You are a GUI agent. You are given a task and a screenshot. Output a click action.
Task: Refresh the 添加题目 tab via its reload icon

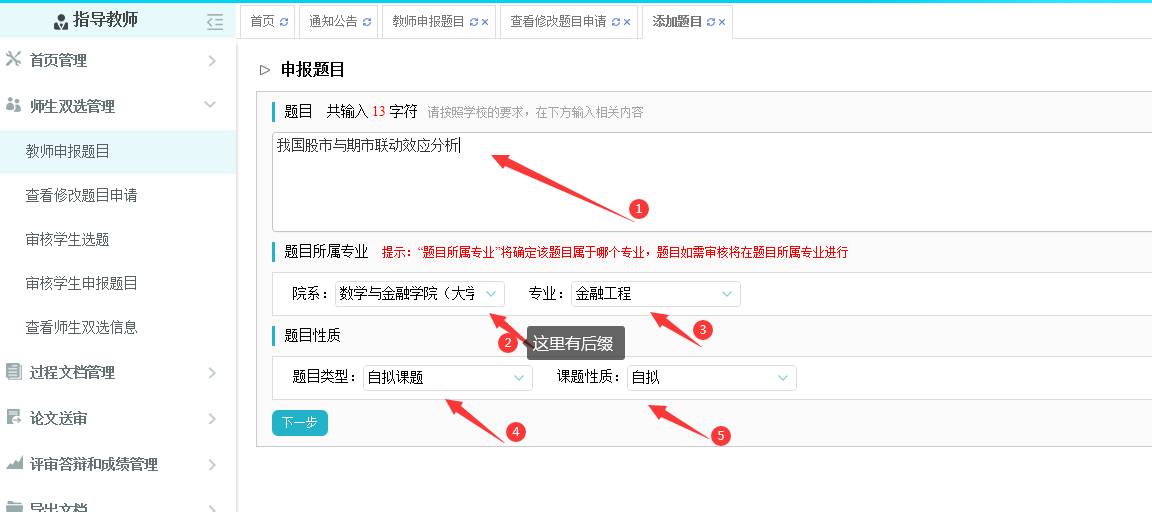pos(710,21)
